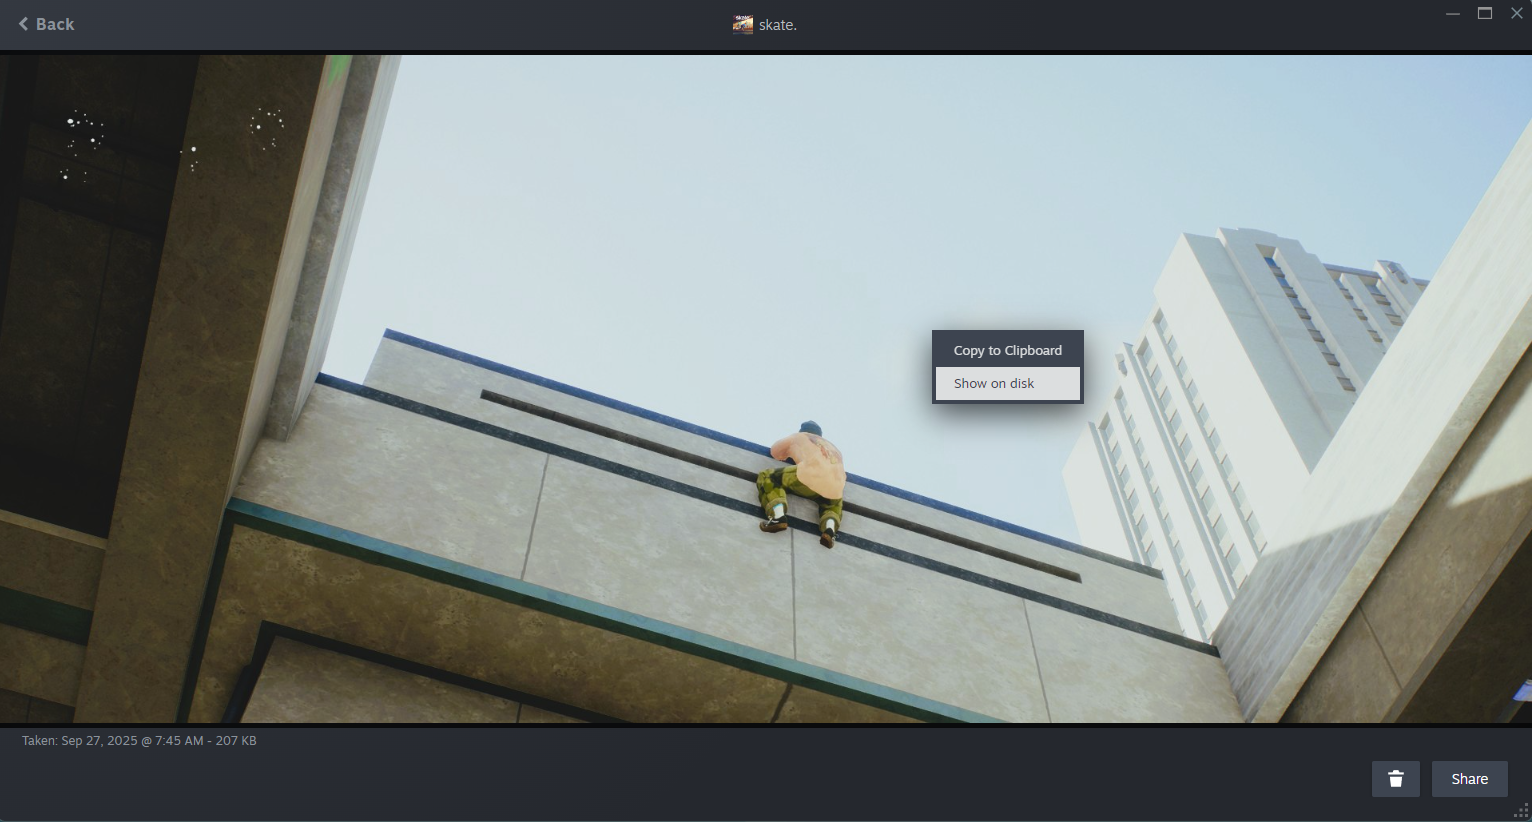
Task: Grab the window resize grip corner
Action: click(x=1521, y=811)
